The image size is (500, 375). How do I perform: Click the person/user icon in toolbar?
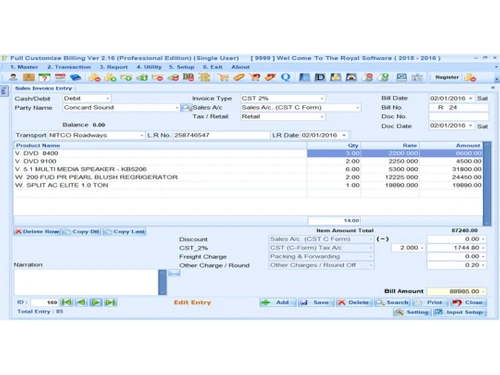tap(13, 77)
